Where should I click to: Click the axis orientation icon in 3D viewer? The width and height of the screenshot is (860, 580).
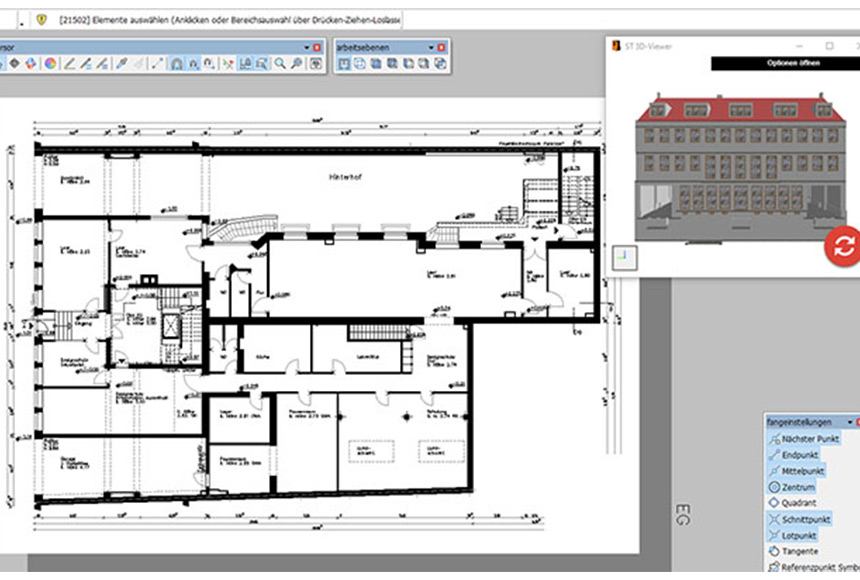pos(622,257)
